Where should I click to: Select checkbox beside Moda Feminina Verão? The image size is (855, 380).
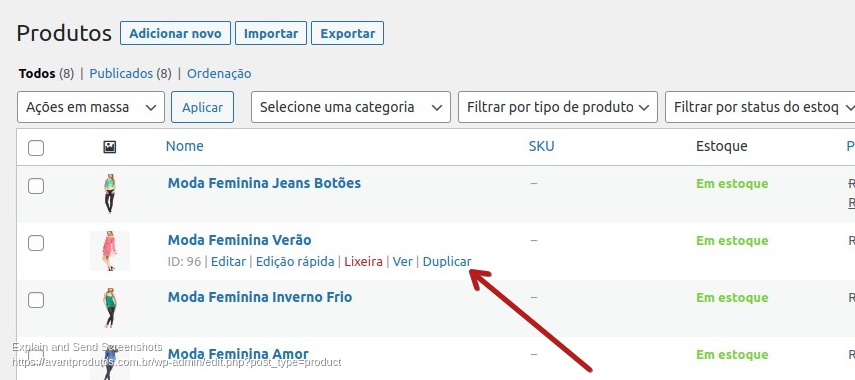coord(36,243)
